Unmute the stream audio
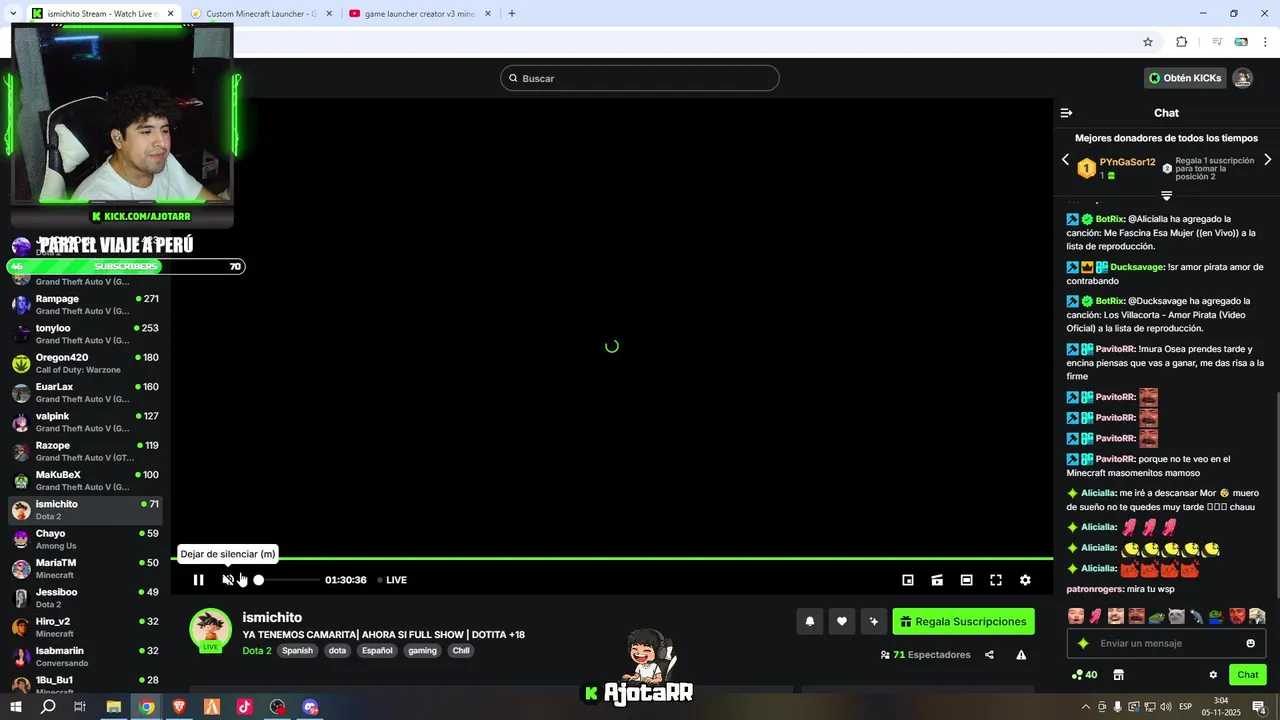Viewport: 1280px width, 720px height. (228, 580)
